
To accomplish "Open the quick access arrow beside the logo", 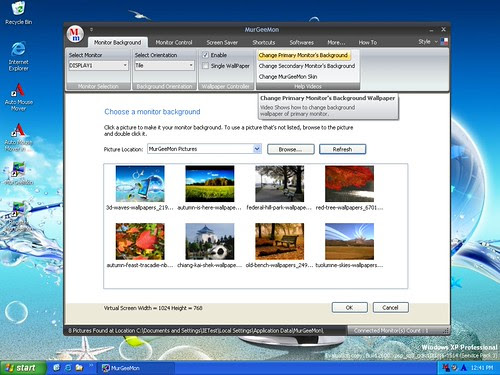I will pos(91,30).
